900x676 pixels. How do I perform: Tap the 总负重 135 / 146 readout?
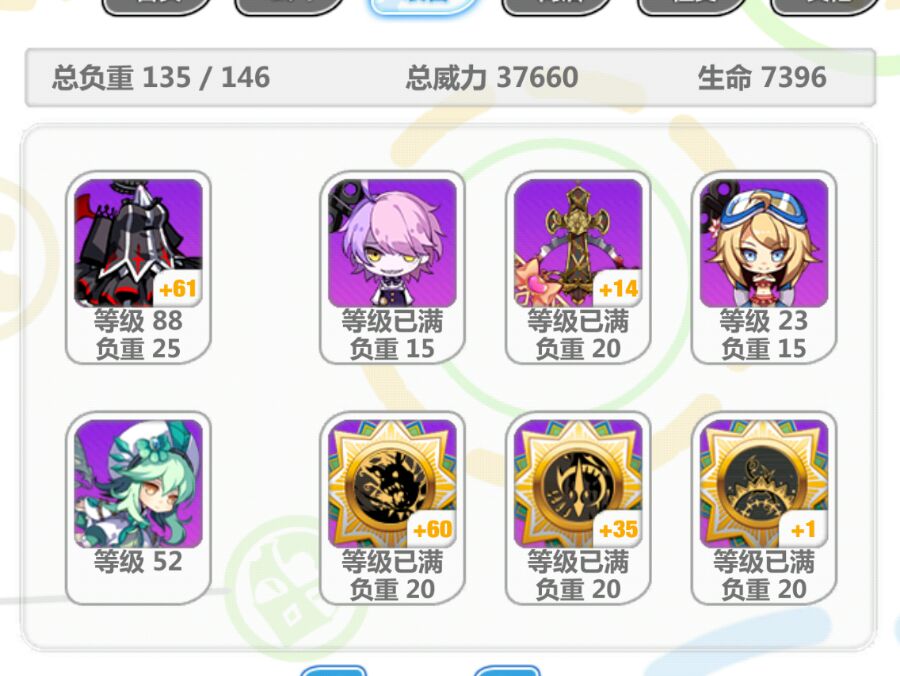tap(161, 77)
